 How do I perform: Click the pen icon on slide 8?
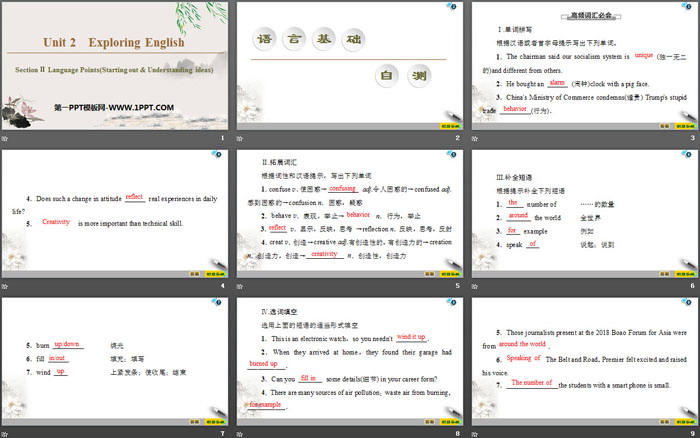tap(453, 411)
